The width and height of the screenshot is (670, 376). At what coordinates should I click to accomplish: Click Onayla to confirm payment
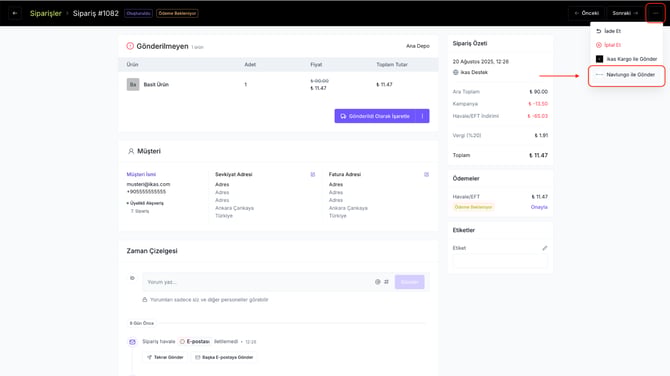(539, 207)
